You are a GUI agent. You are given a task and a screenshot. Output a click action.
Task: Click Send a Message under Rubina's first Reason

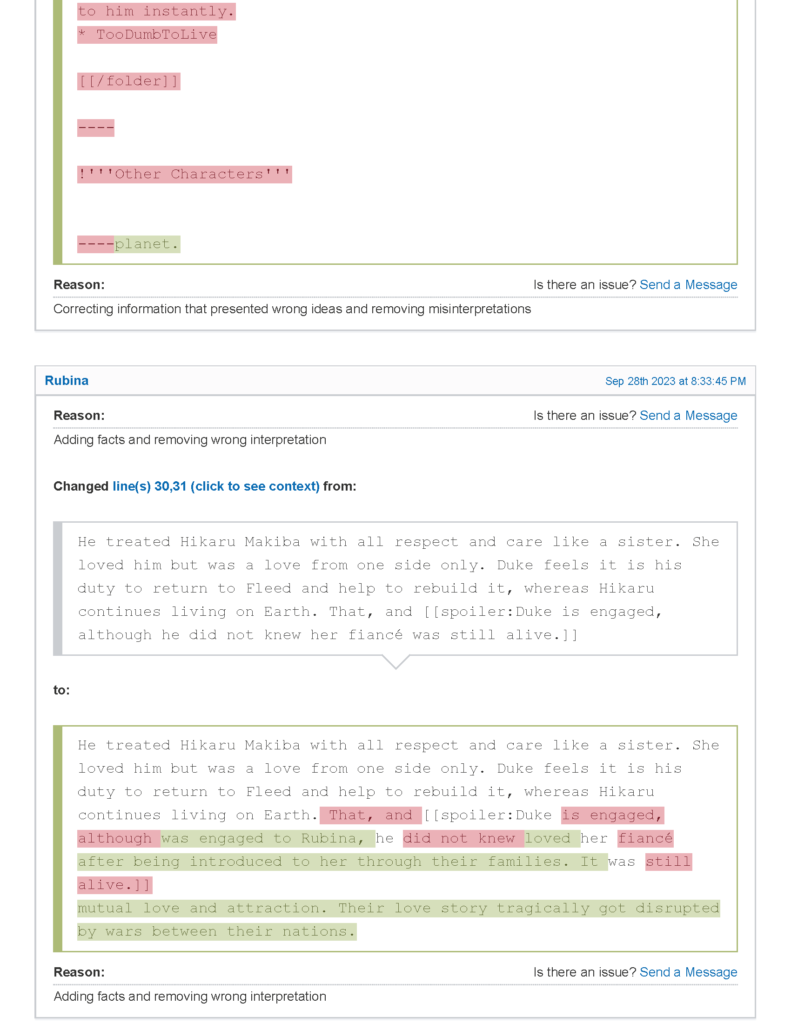(x=688, y=416)
